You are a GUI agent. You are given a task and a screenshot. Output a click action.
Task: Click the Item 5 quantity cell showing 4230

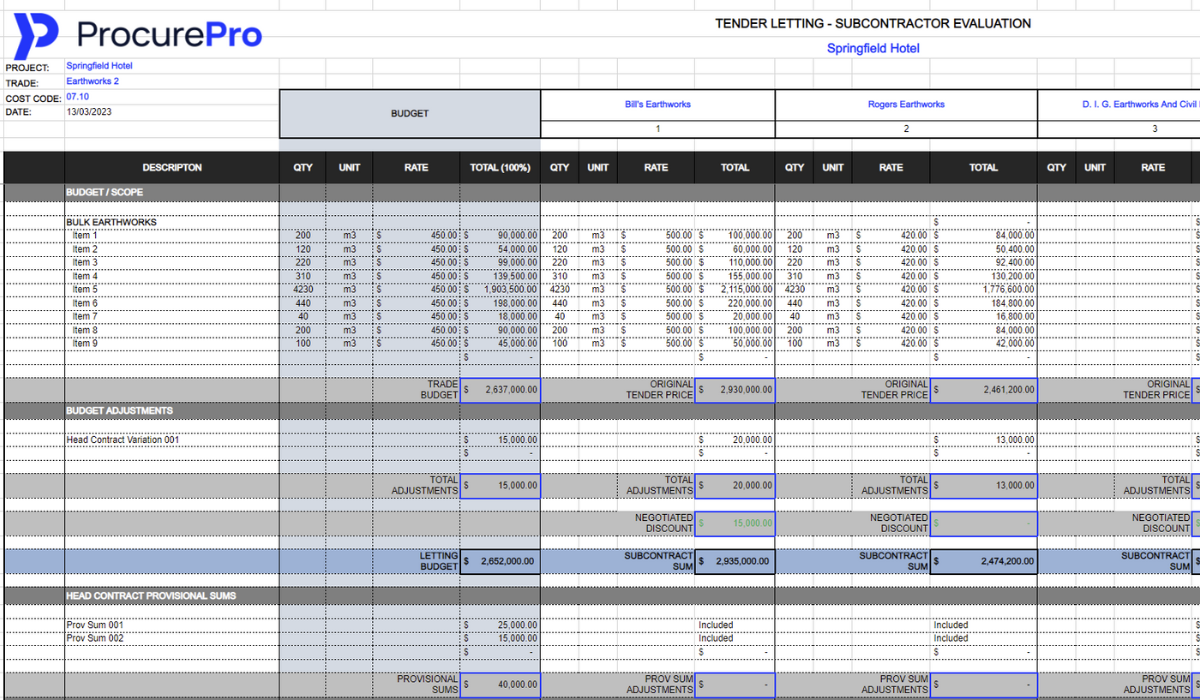coord(303,288)
